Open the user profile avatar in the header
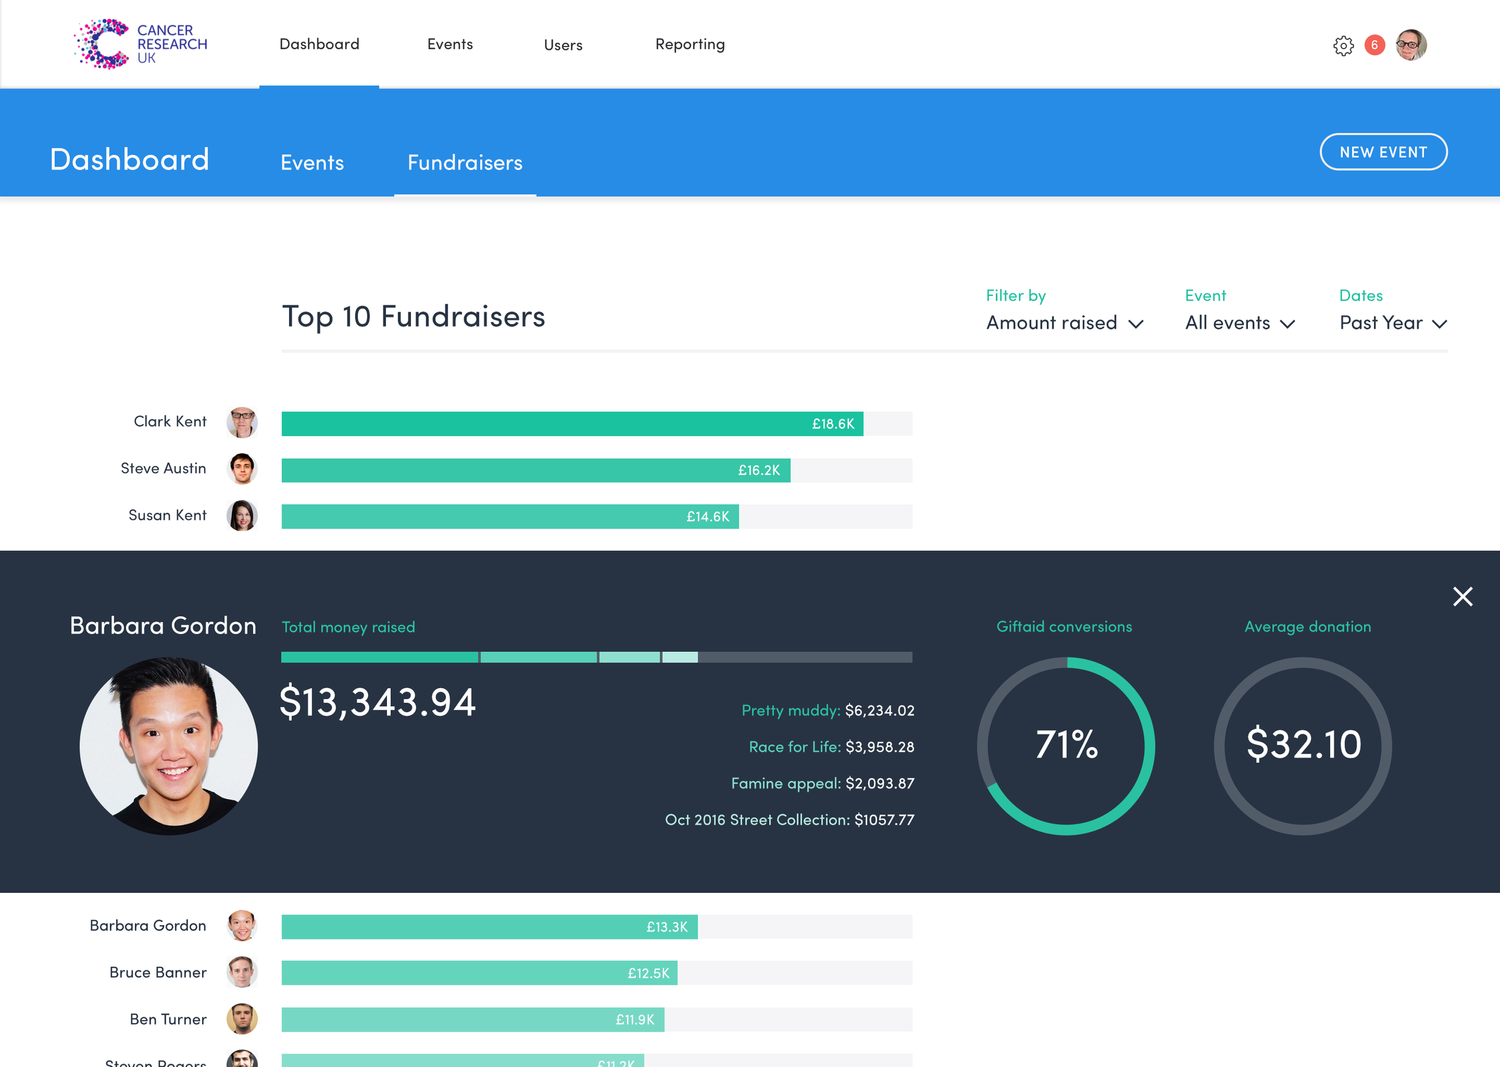Screen dimensions: 1500x1067 coord(1411,45)
